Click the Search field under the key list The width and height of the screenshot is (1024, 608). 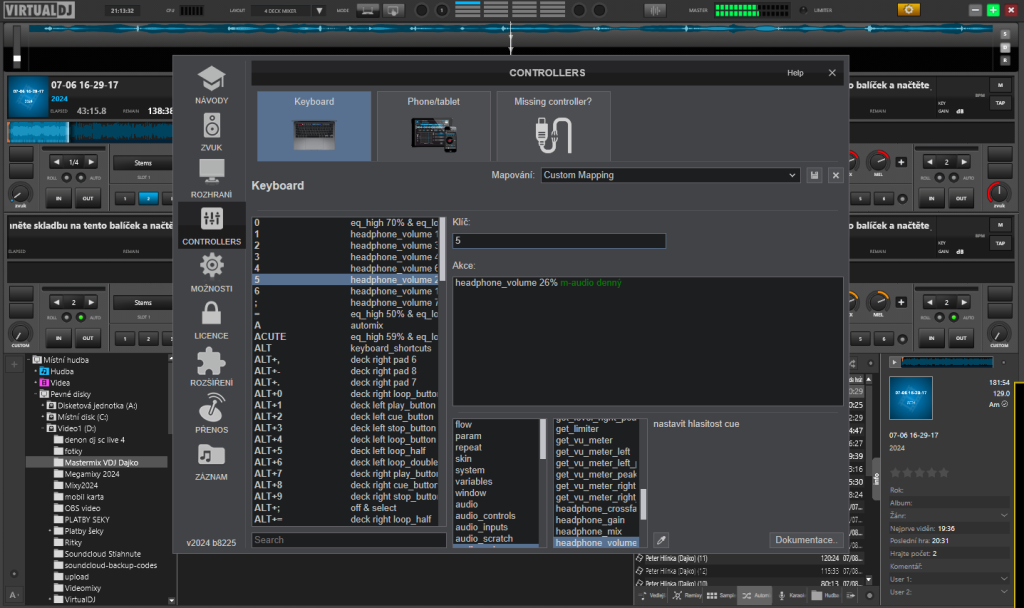coord(348,540)
